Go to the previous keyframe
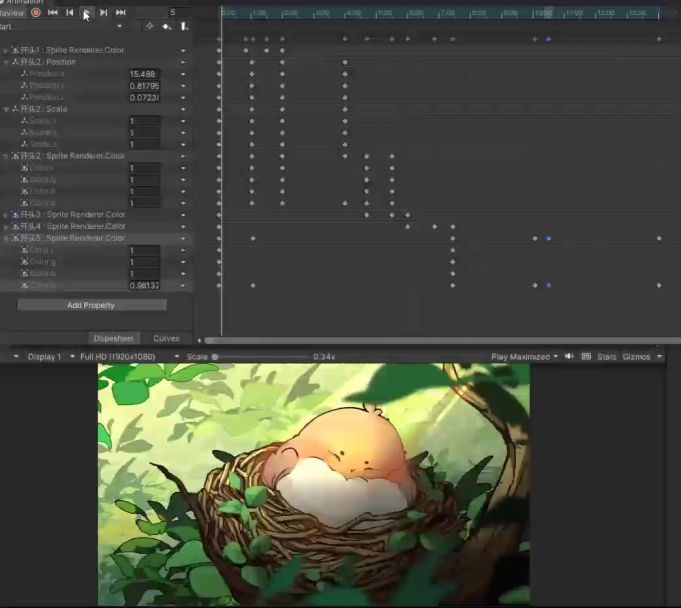The image size is (681, 608). [x=70, y=13]
